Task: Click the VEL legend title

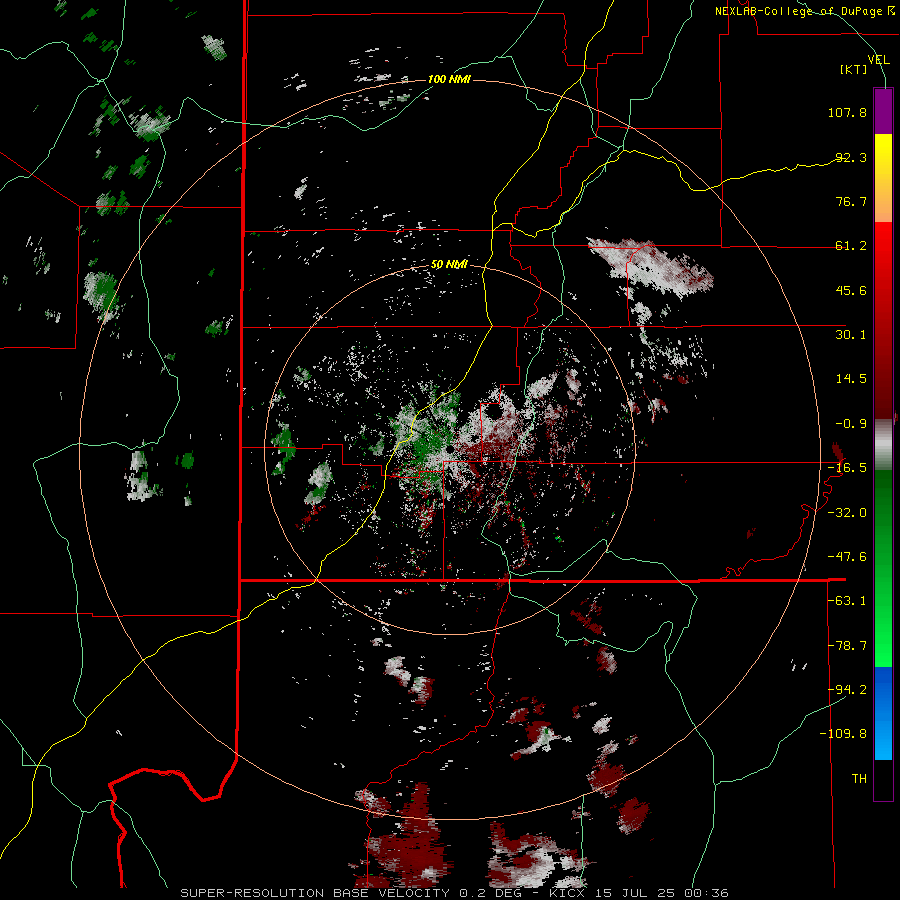Action: [878, 60]
